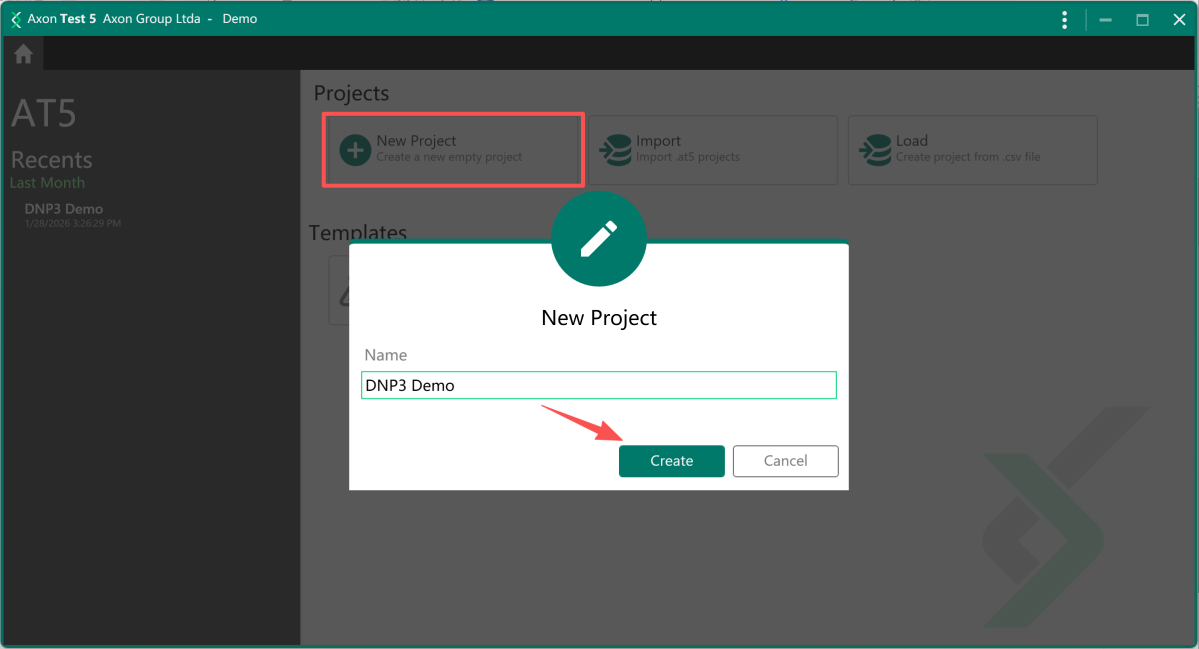Click the Recents heading in sidebar

(51, 160)
